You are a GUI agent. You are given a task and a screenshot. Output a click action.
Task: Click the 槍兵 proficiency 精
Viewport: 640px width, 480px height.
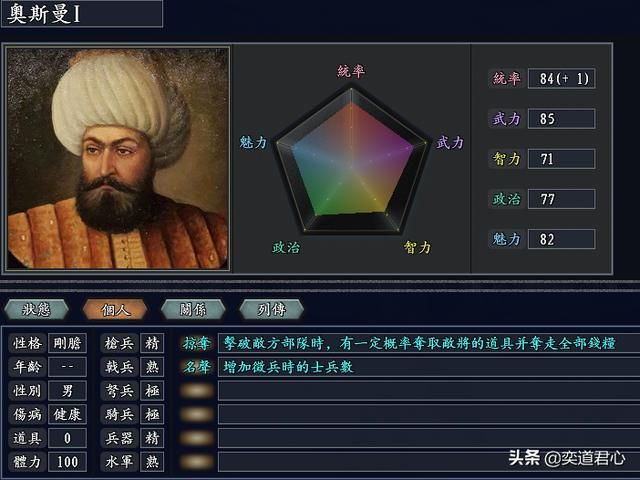(x=152, y=343)
